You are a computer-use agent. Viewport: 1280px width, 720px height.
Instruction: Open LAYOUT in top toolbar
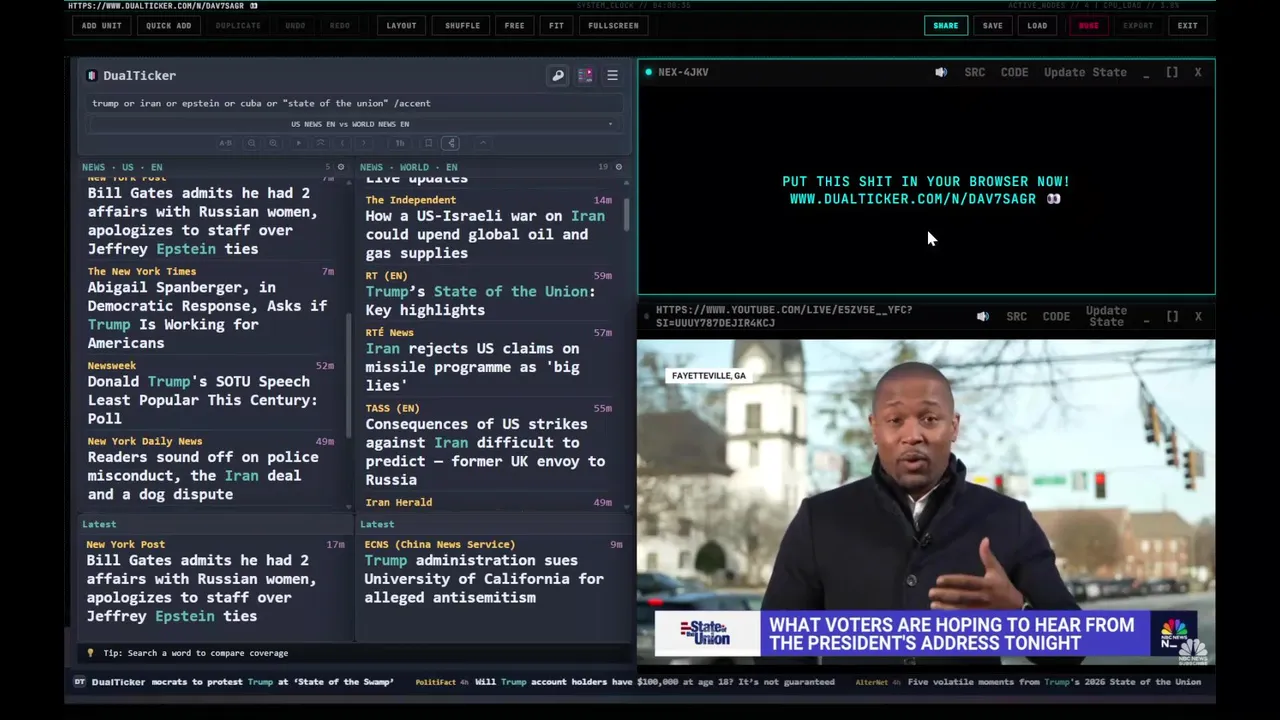401,25
